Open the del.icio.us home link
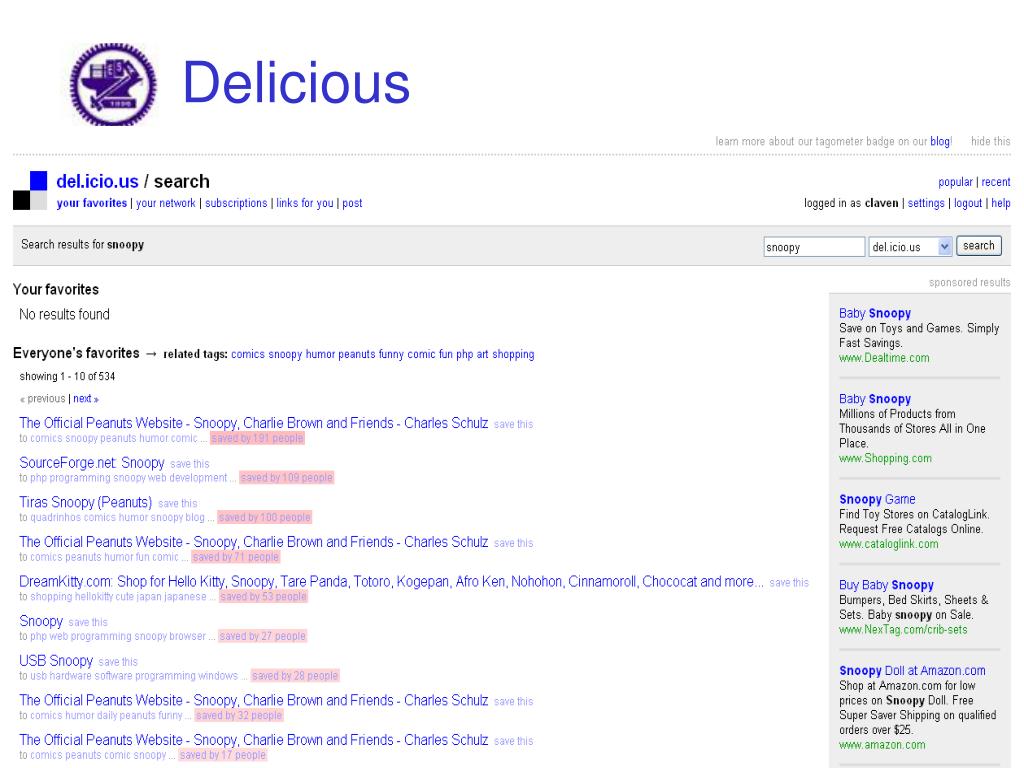 click(x=97, y=182)
